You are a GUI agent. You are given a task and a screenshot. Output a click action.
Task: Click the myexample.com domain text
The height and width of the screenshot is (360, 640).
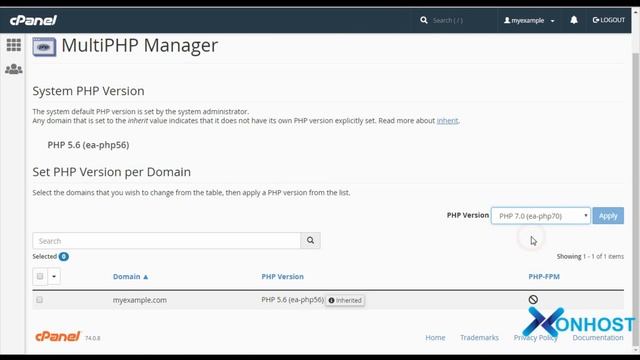(x=140, y=300)
